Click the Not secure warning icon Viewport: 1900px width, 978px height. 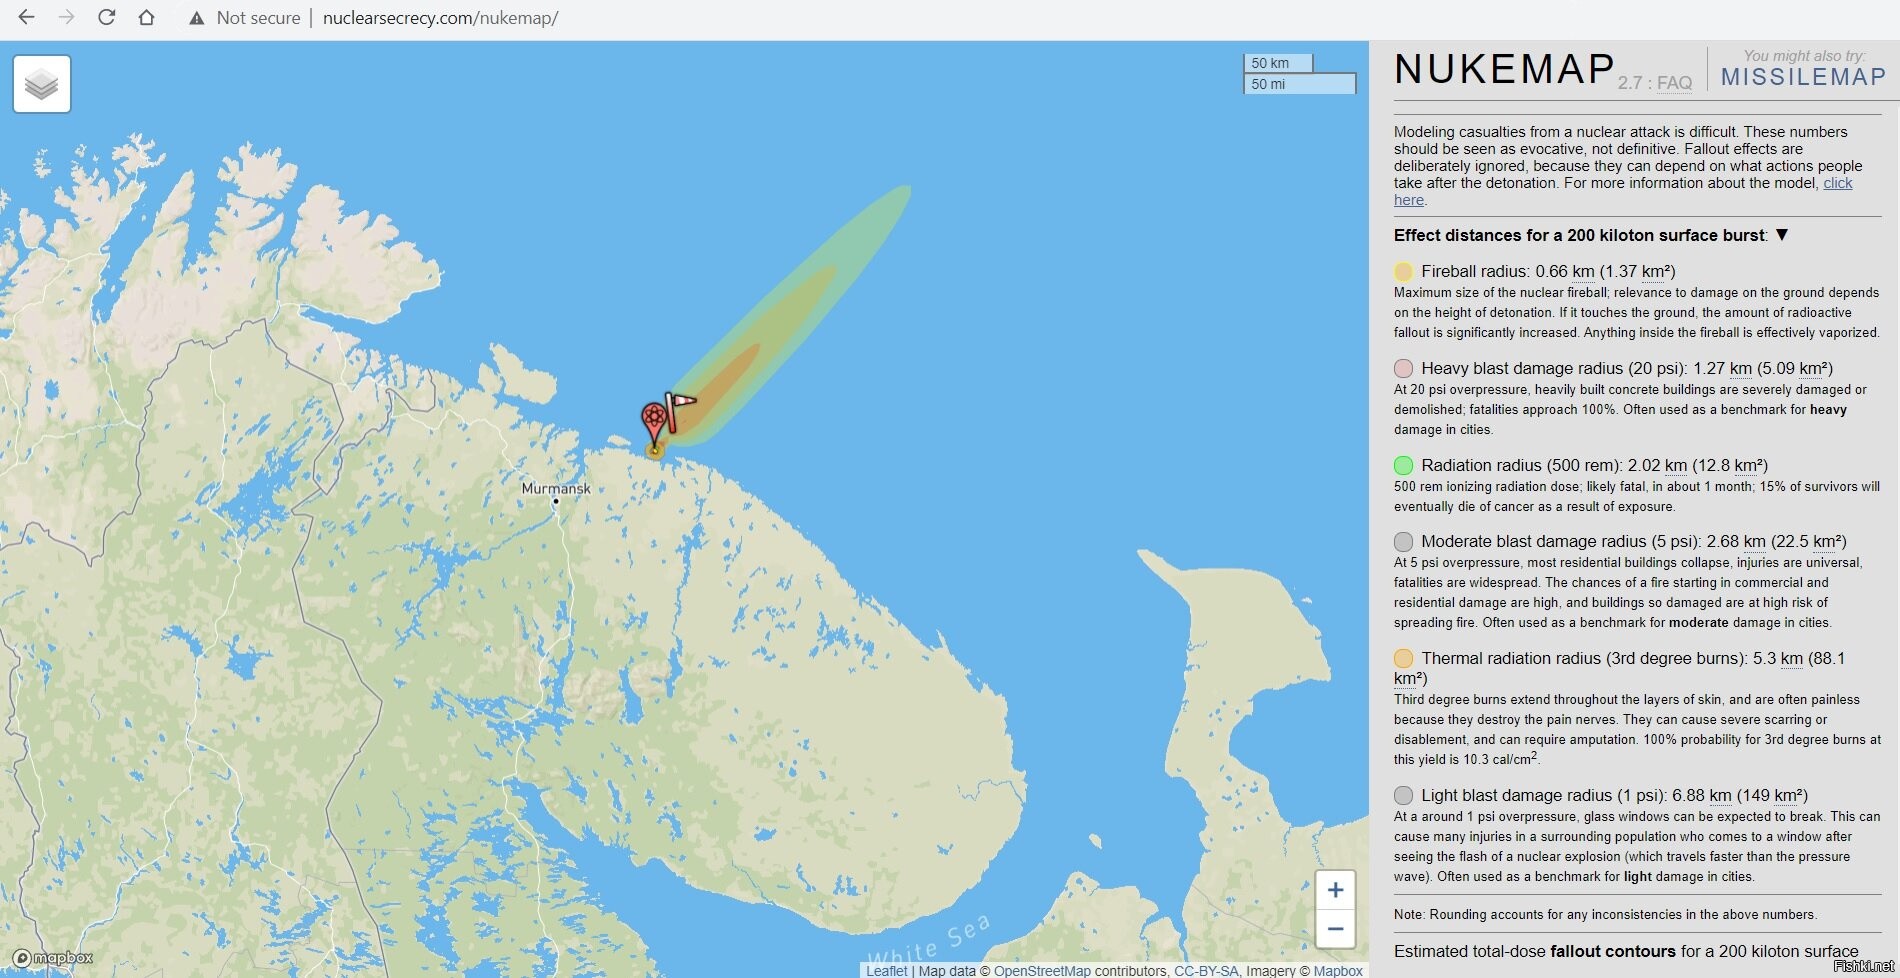click(197, 18)
